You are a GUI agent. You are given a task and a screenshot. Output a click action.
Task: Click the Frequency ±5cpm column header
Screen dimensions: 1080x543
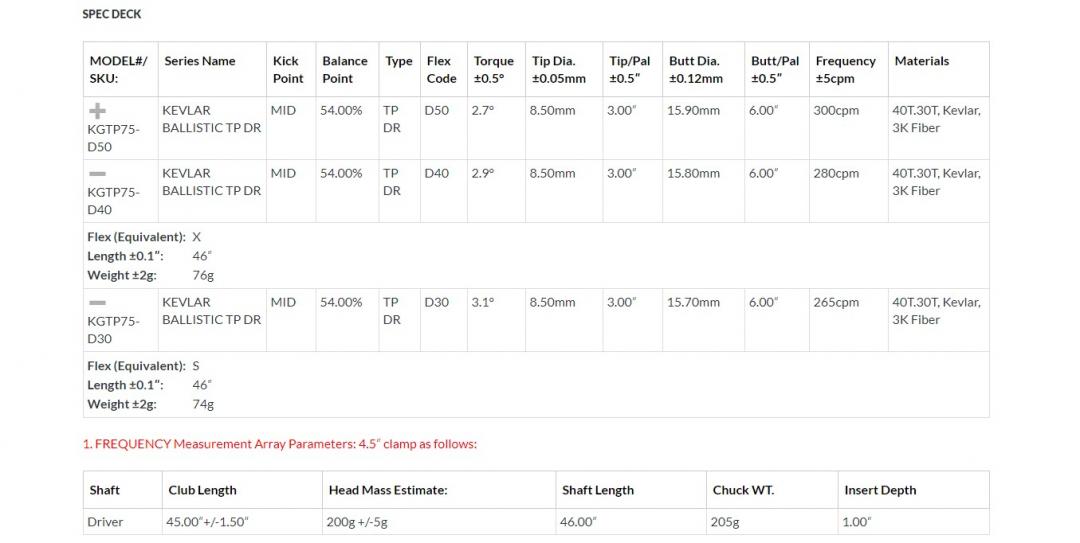click(x=845, y=70)
